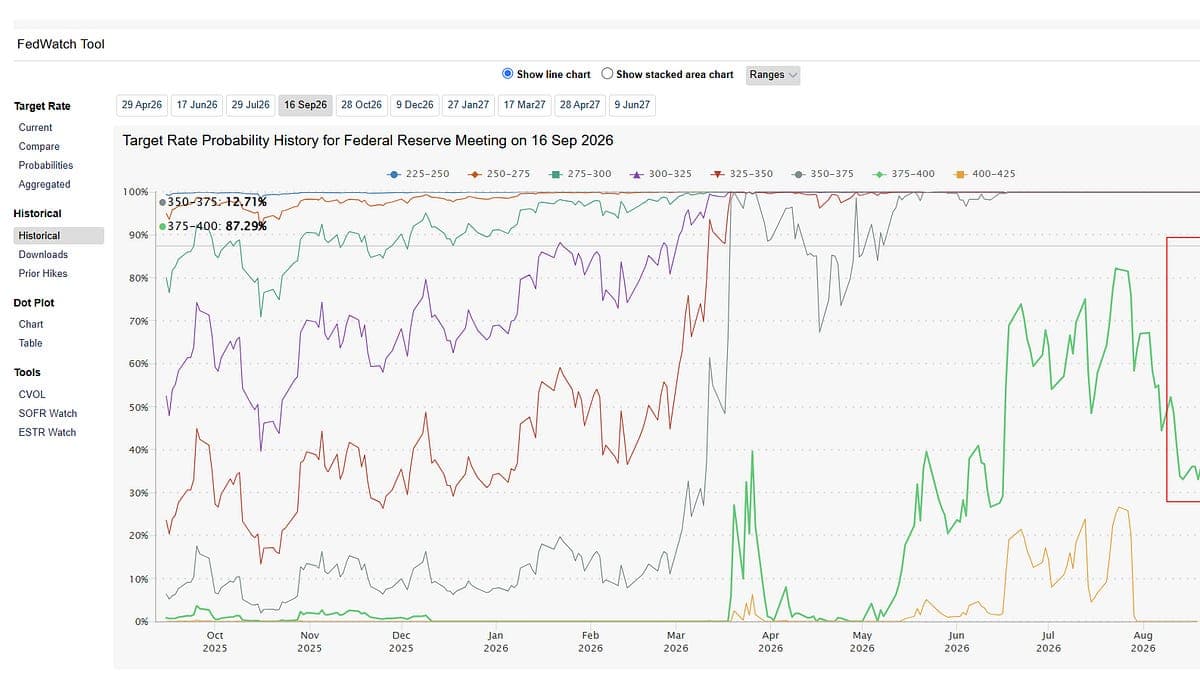Toggle the 375-400 legend series

(903, 174)
